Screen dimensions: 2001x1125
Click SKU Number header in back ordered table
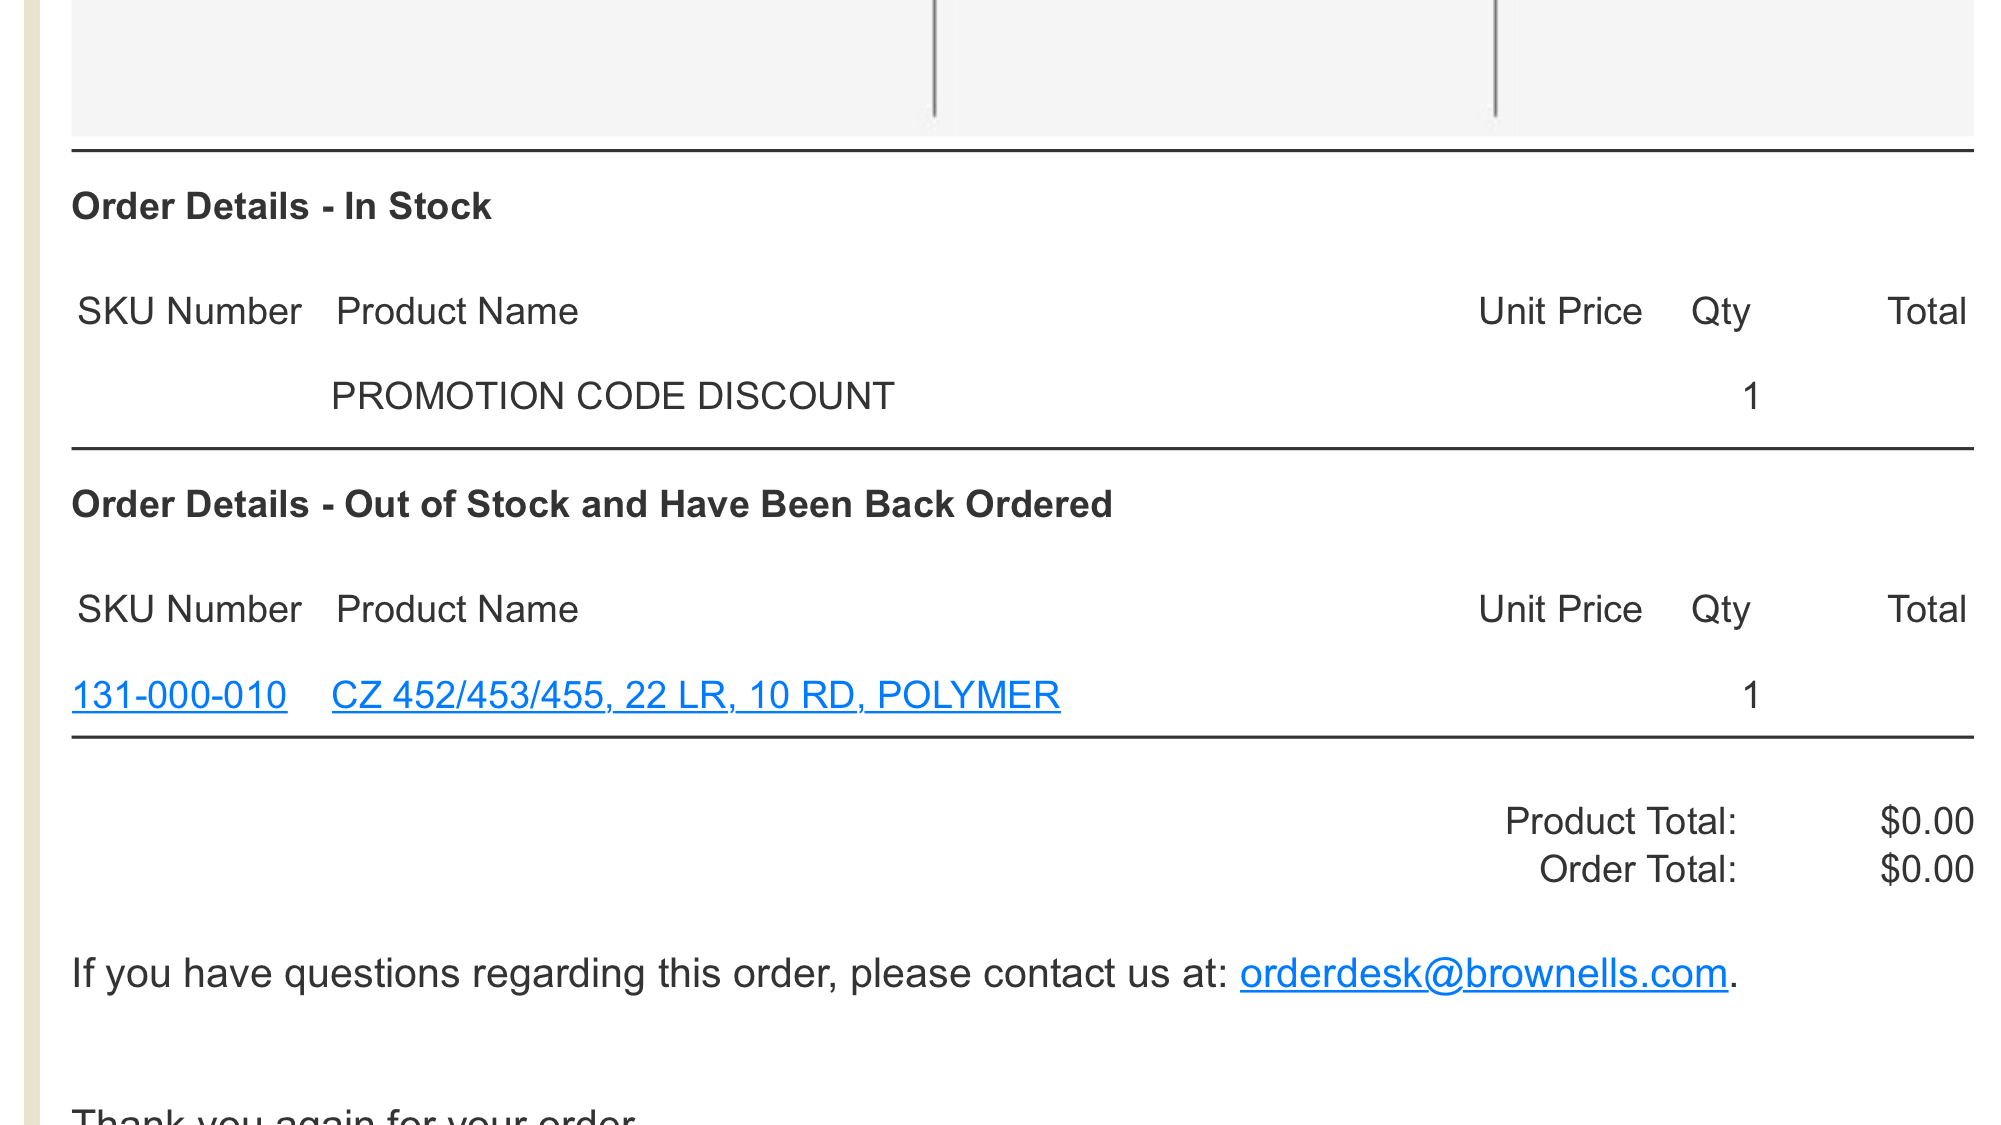pyautogui.click(x=189, y=609)
